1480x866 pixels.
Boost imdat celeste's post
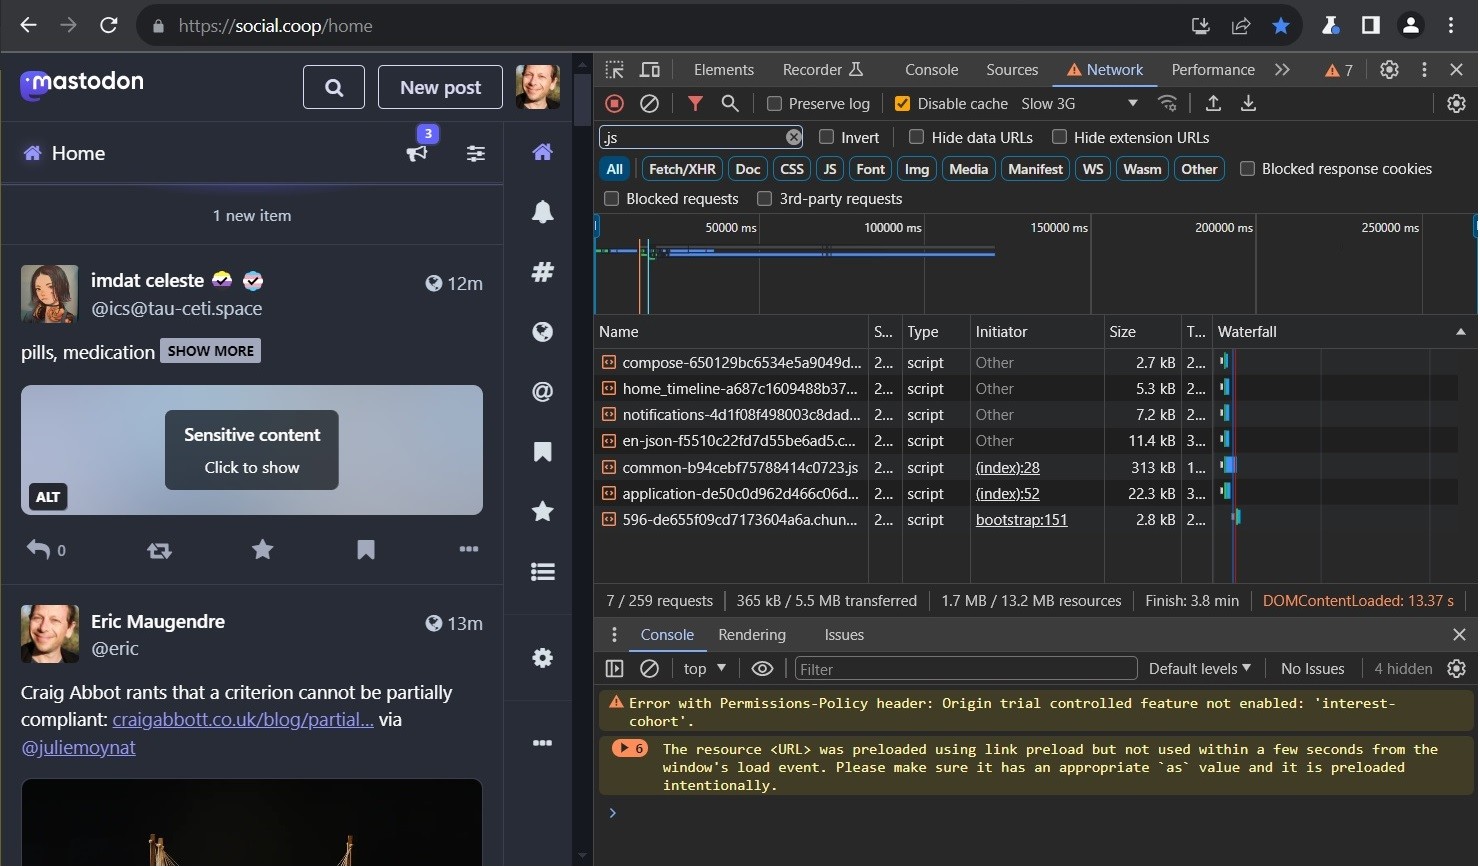coord(159,550)
